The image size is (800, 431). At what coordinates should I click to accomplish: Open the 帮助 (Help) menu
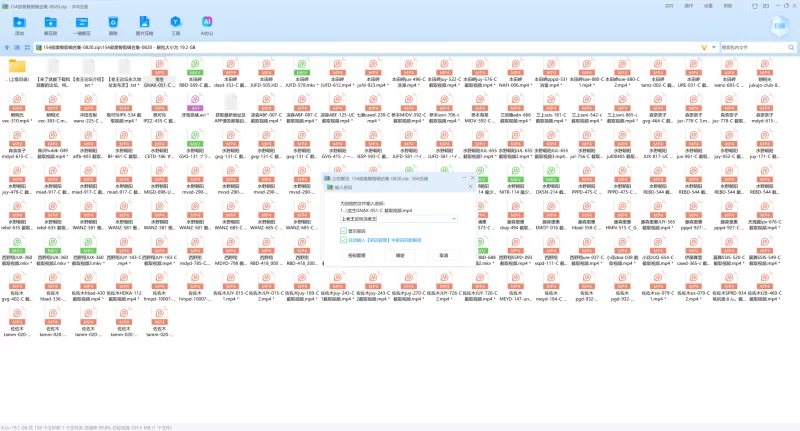(728, 6)
